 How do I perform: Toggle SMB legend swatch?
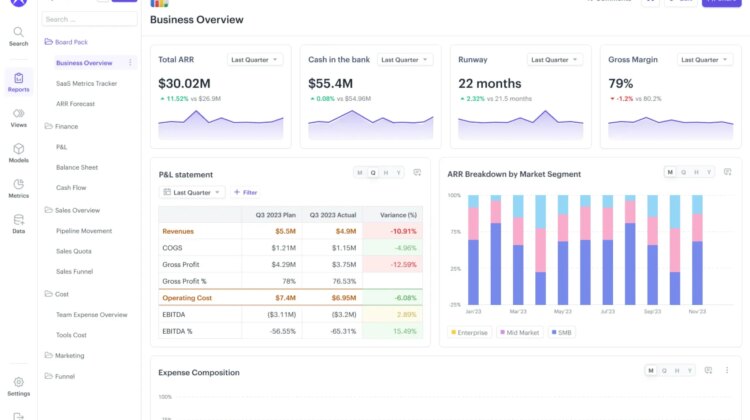[x=554, y=332]
